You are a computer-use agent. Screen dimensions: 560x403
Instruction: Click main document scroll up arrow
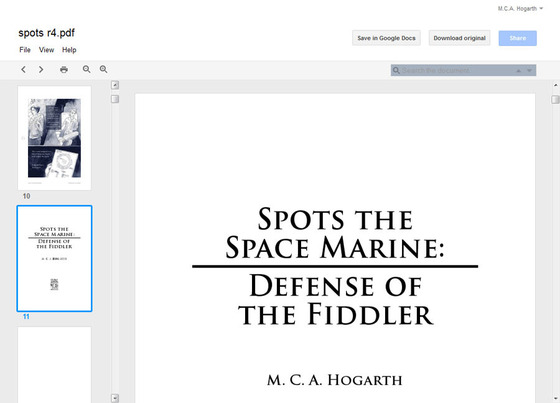(x=555, y=85)
